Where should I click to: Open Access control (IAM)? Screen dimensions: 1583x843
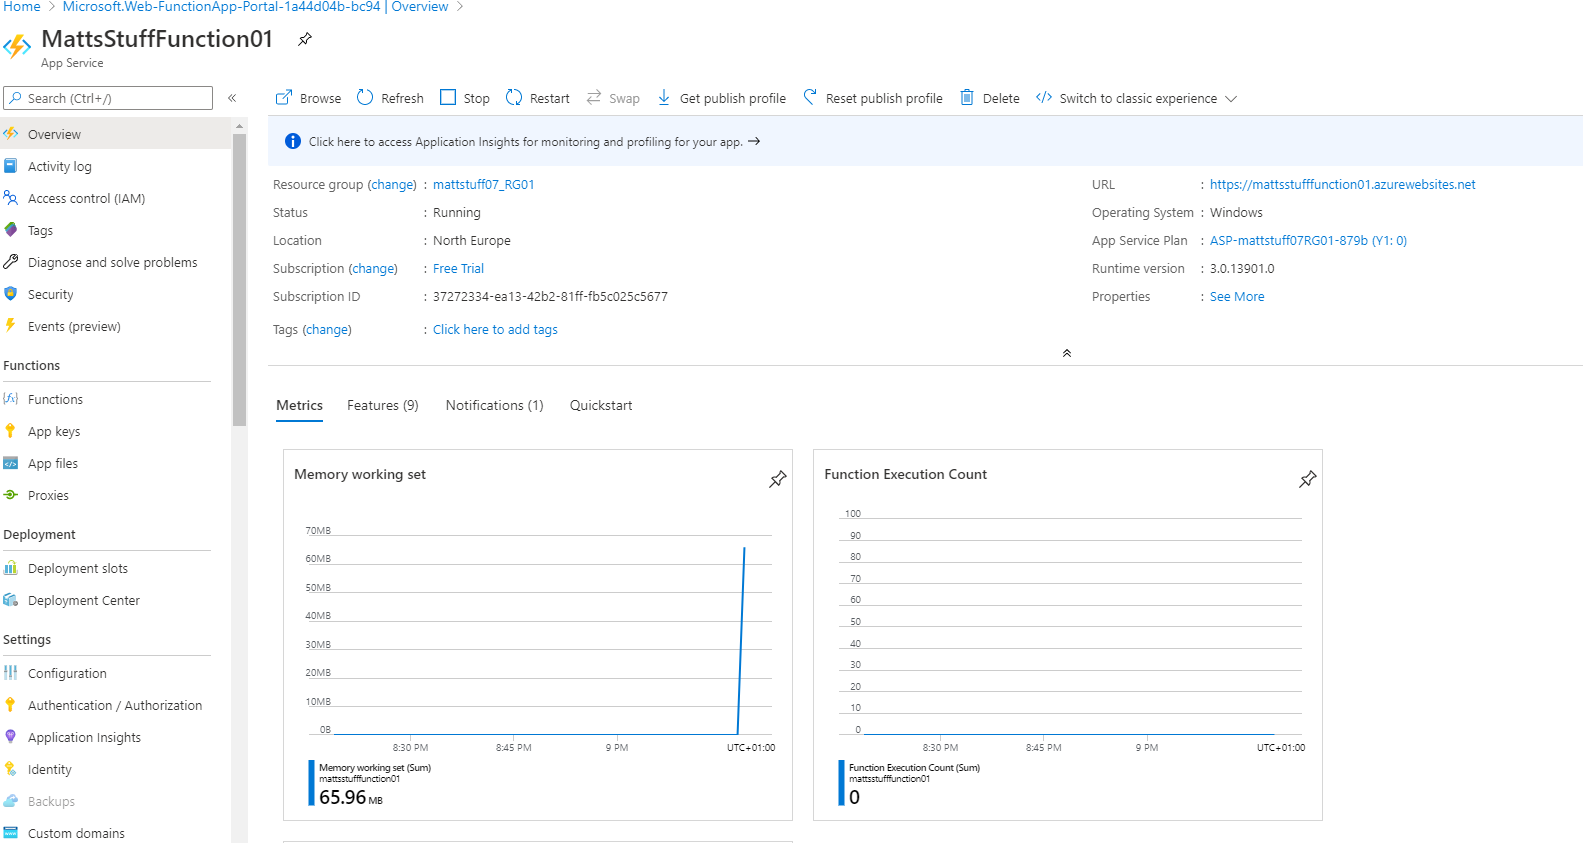point(115,198)
